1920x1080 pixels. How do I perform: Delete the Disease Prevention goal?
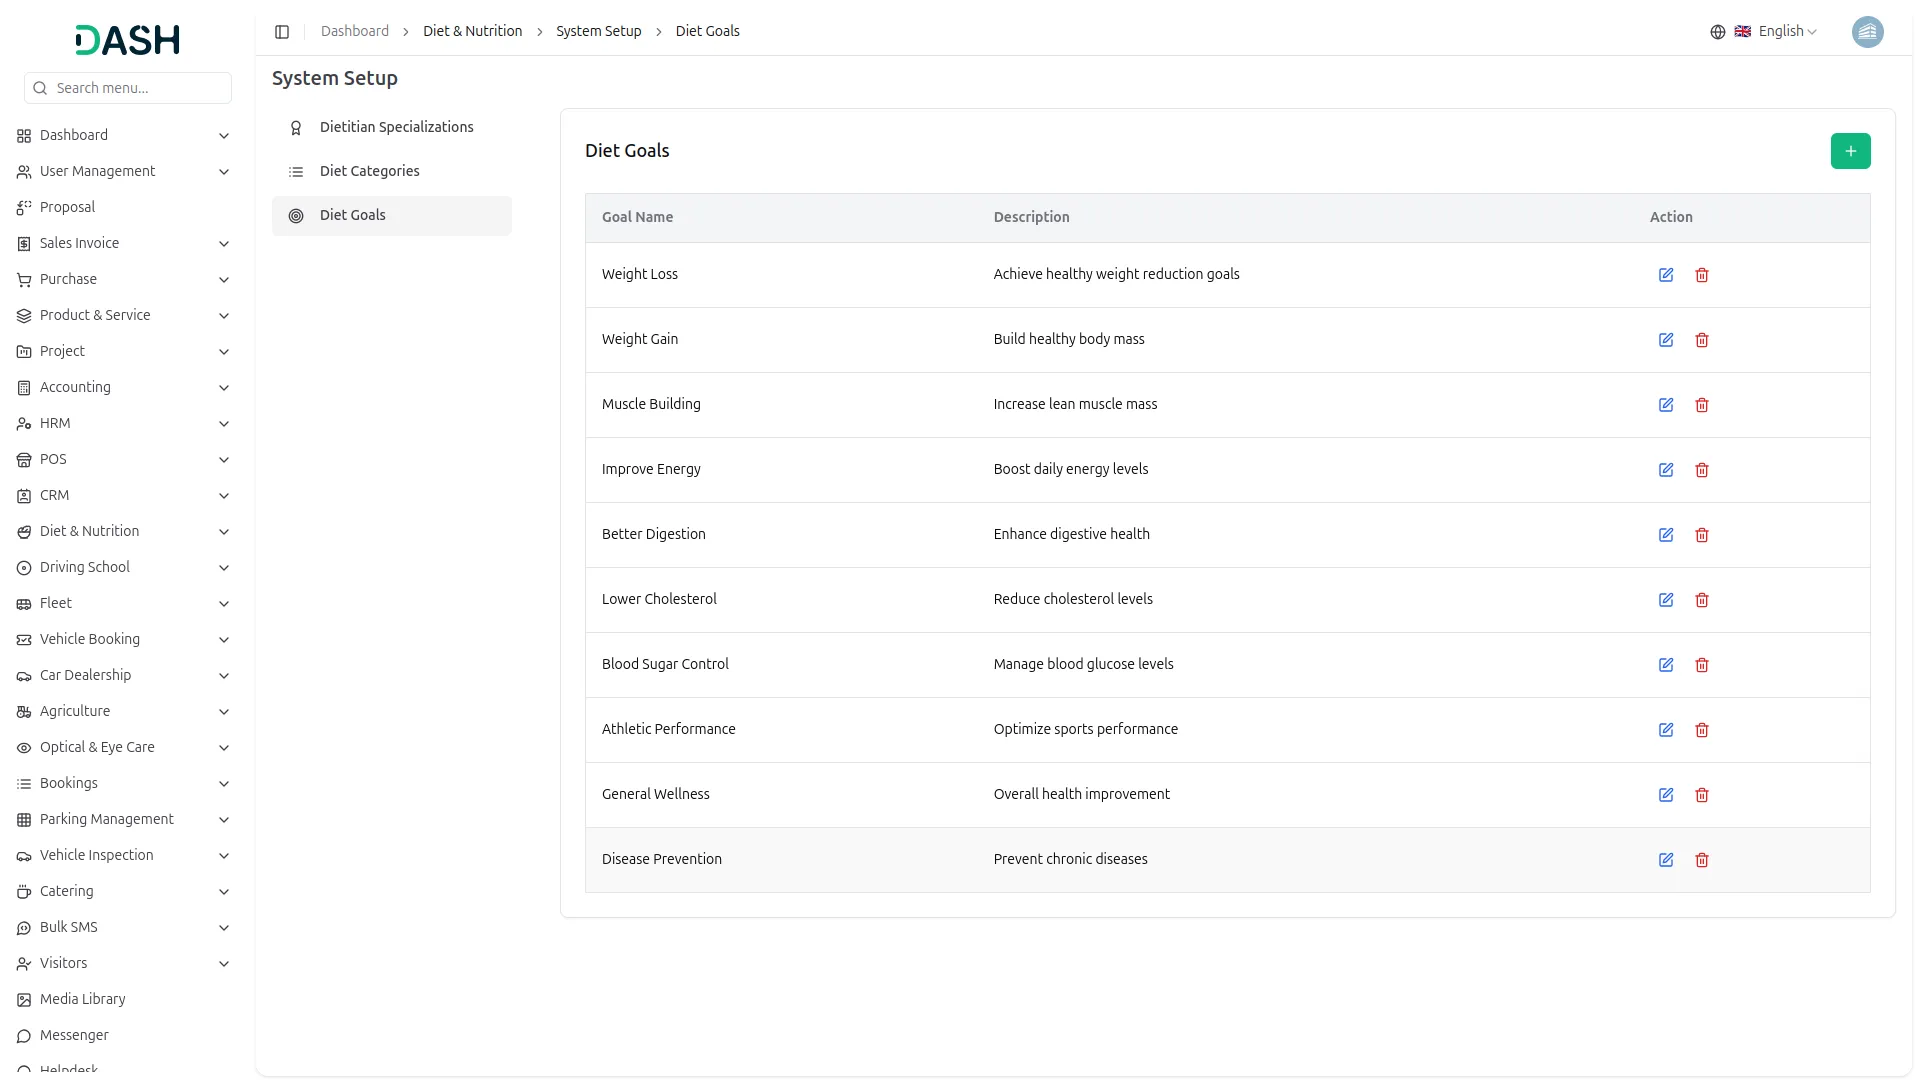(x=1702, y=860)
